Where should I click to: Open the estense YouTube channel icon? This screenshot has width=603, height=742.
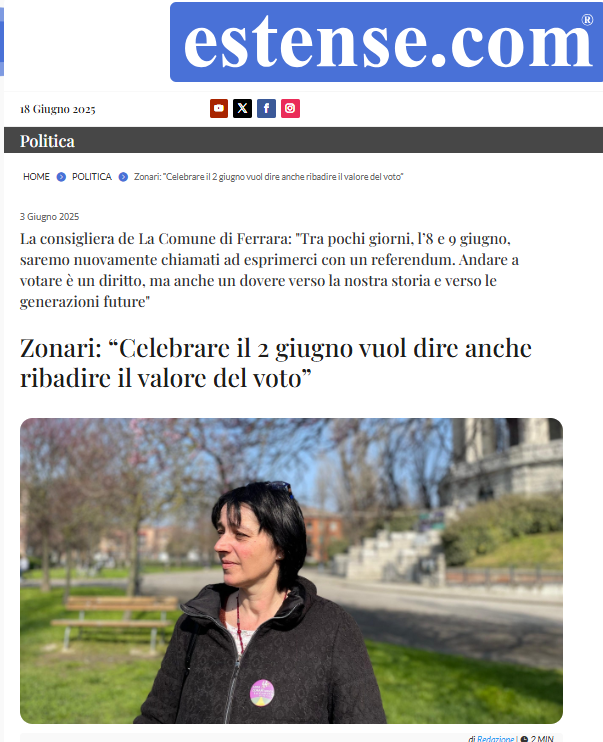(x=219, y=108)
